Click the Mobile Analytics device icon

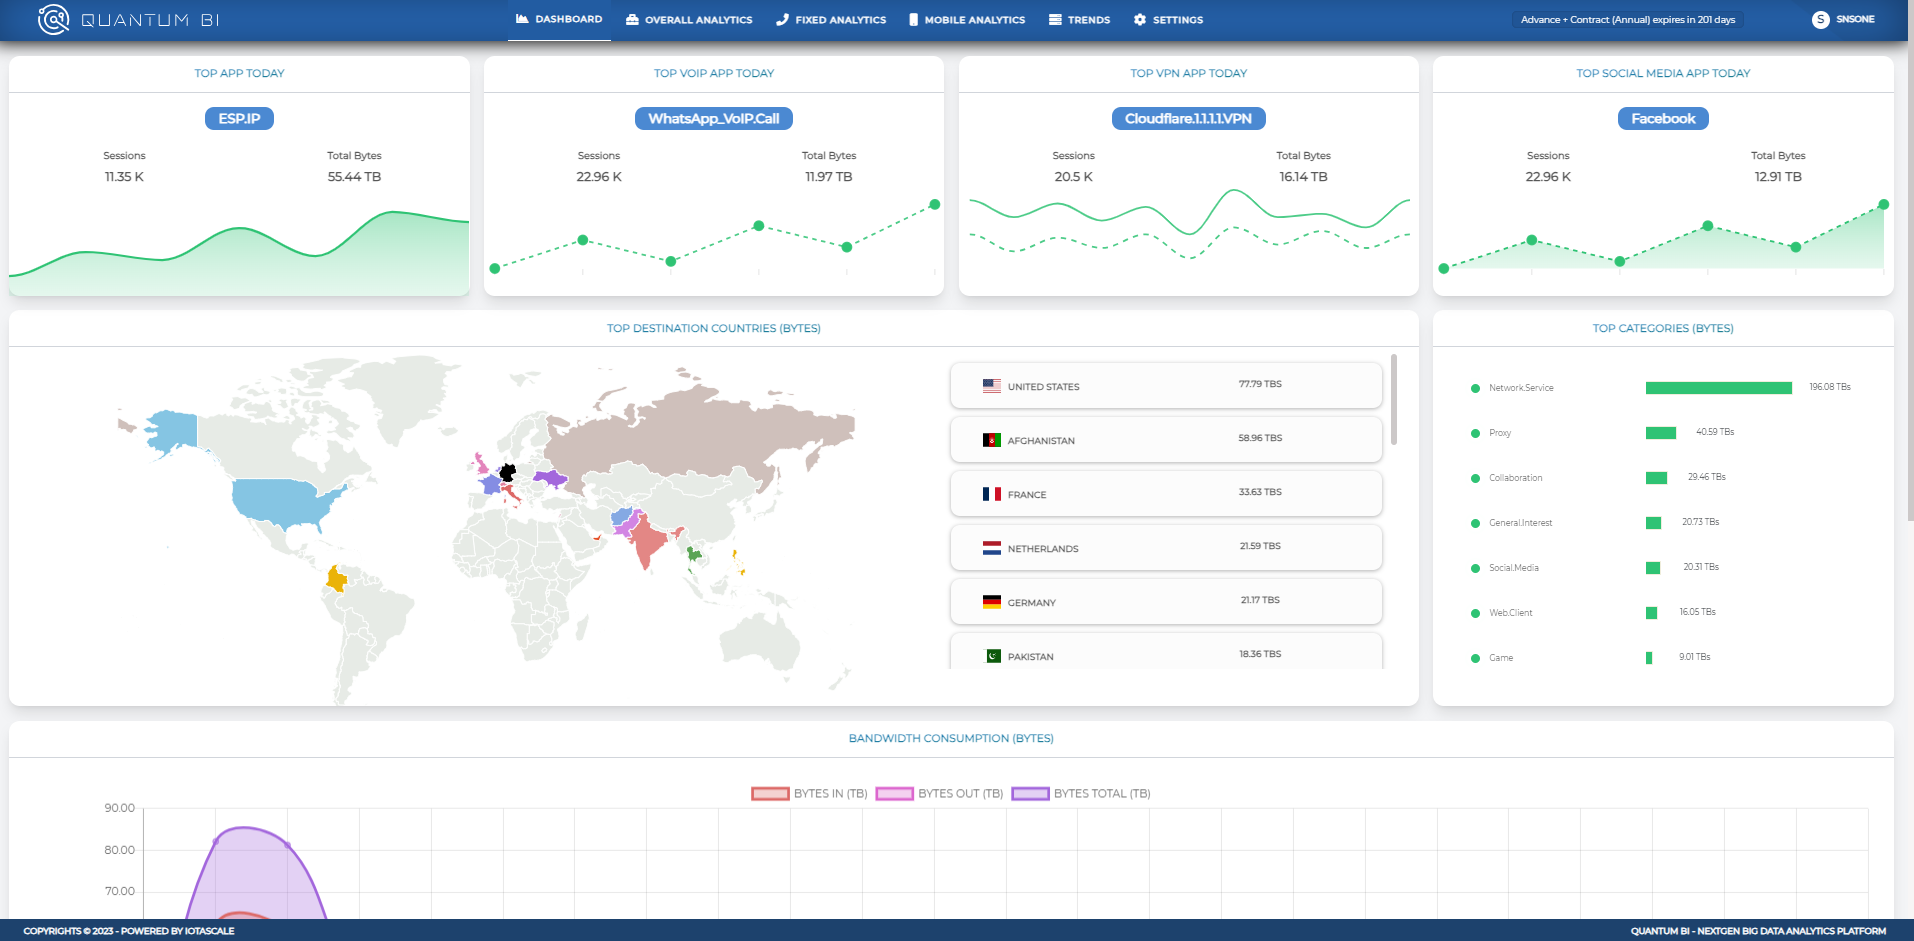(x=913, y=20)
